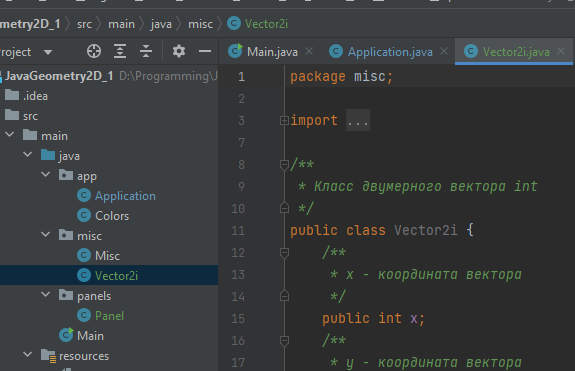Click the resources folder icon
The height and width of the screenshot is (371, 575).
point(48,356)
